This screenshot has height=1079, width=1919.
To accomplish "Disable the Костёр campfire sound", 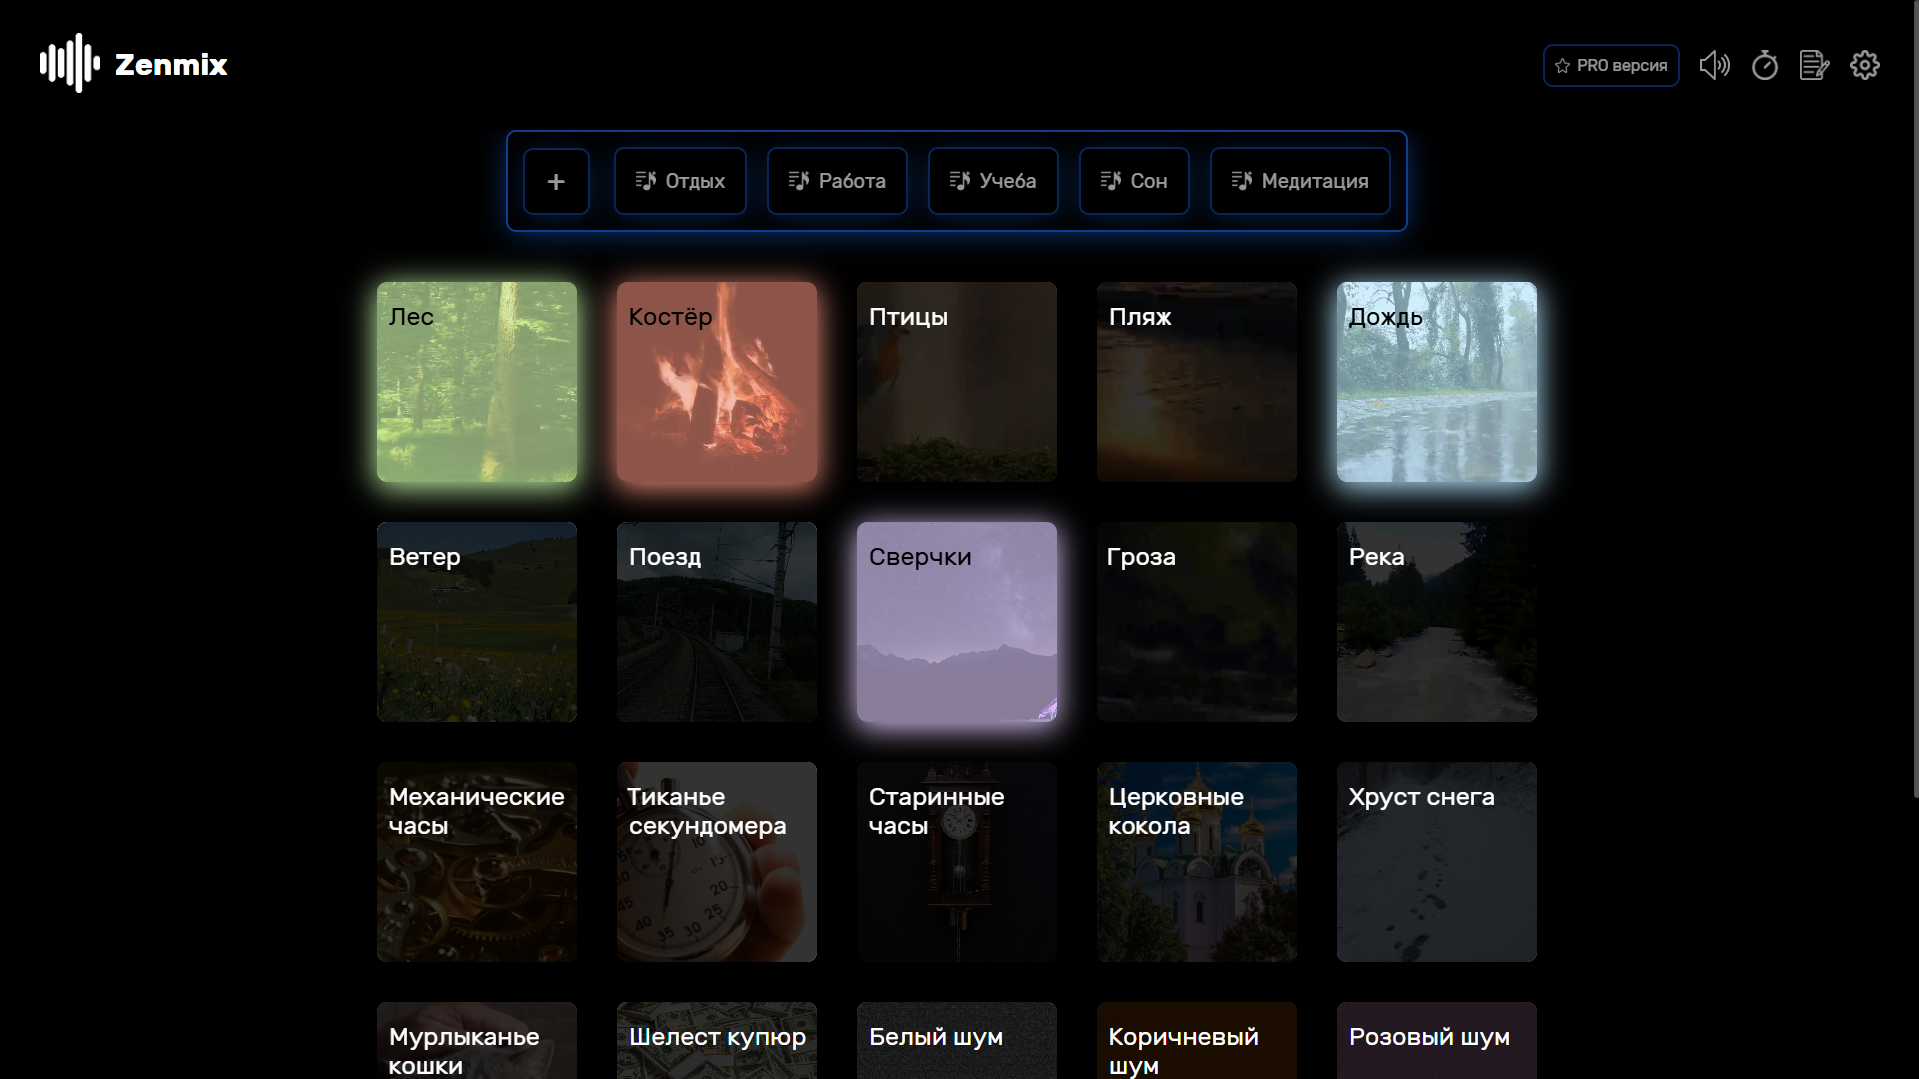I will point(717,382).
